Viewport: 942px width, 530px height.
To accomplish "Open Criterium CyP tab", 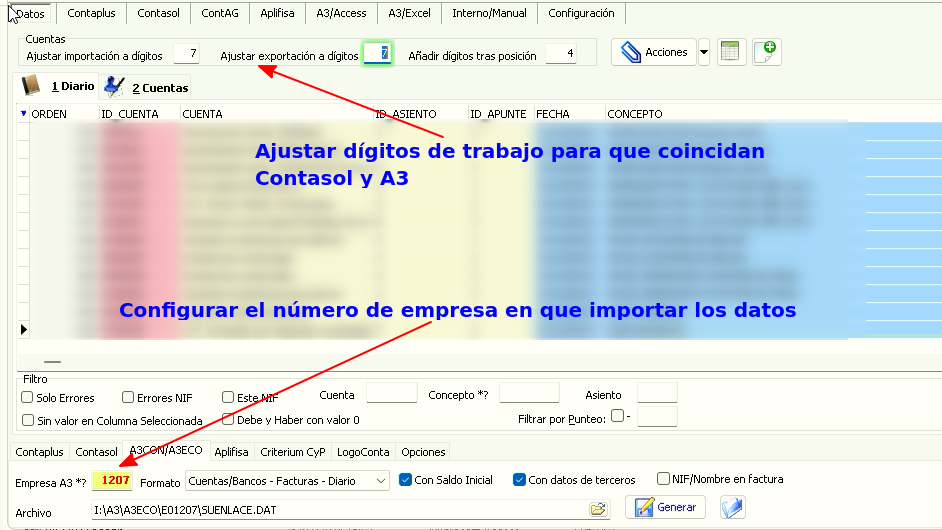I will tap(293, 452).
